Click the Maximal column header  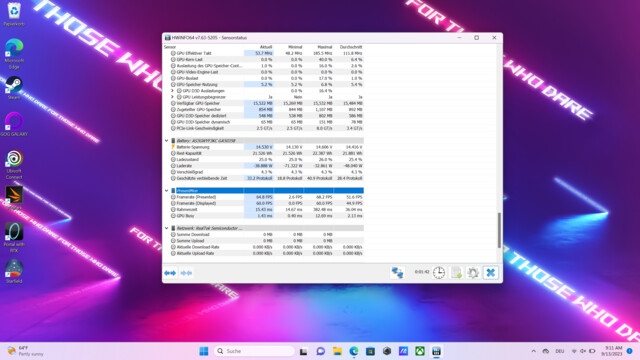pyautogui.click(x=325, y=47)
